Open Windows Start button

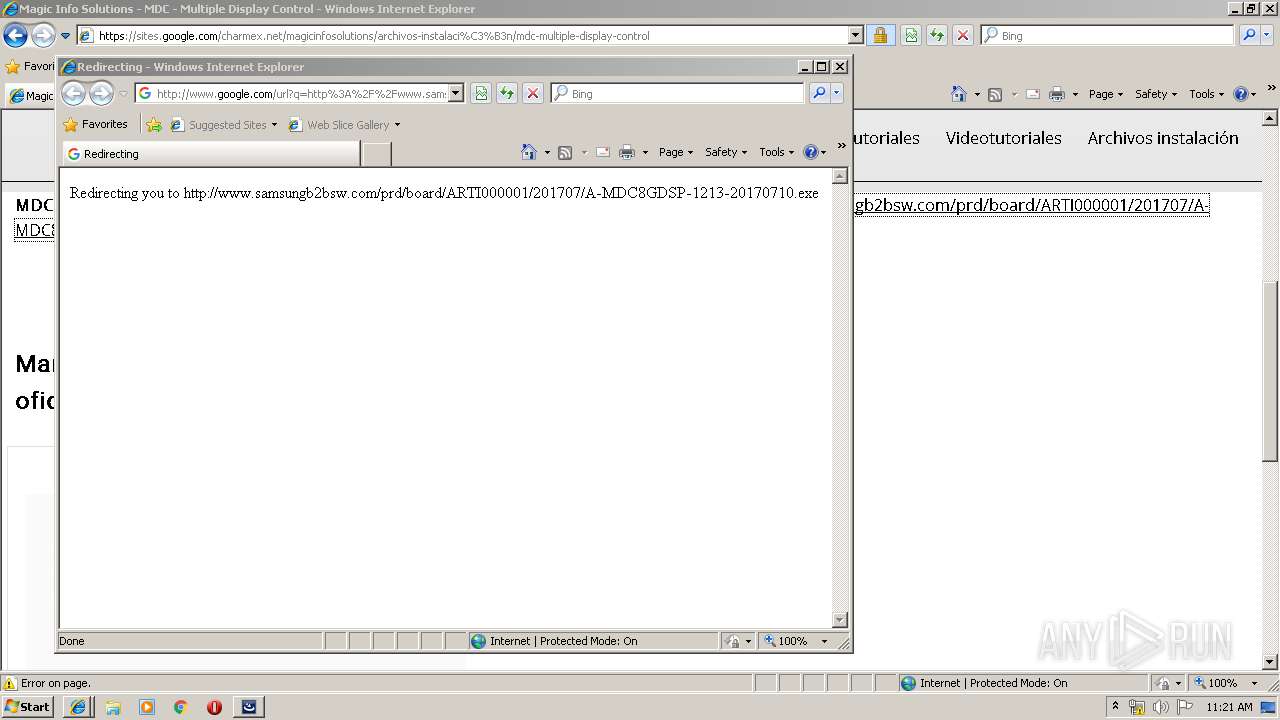[28, 706]
